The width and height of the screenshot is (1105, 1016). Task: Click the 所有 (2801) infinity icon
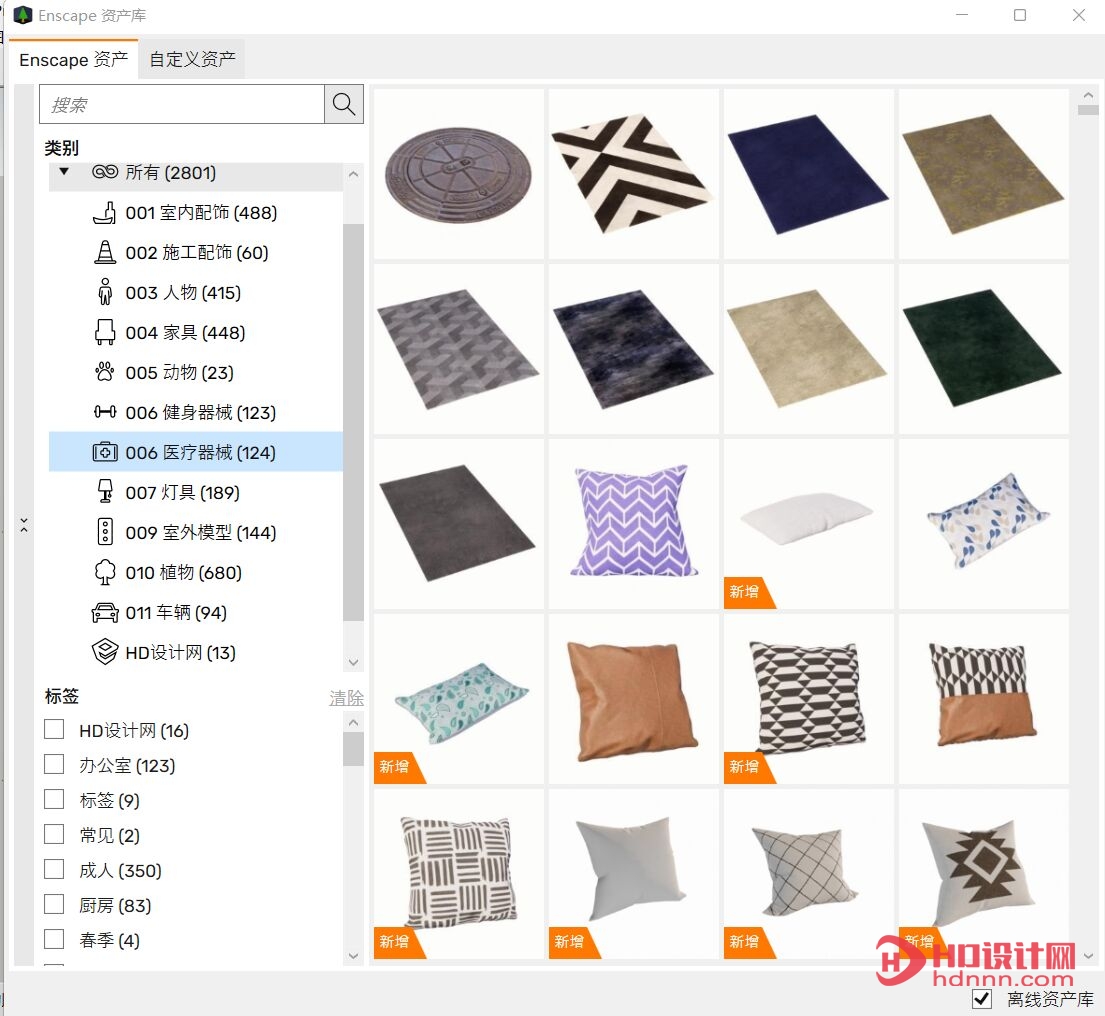(x=105, y=172)
